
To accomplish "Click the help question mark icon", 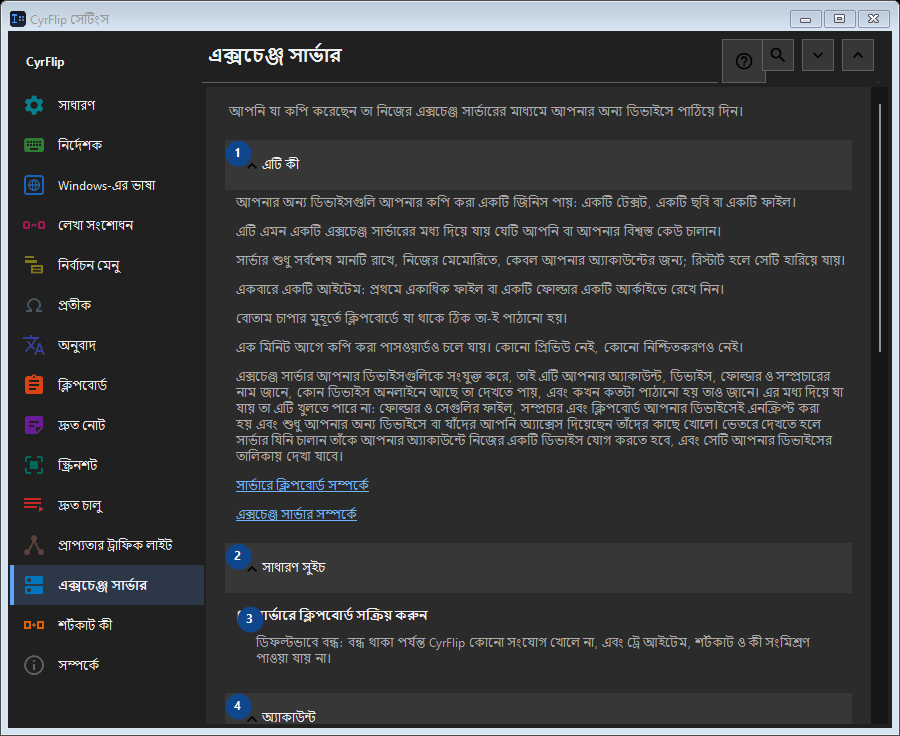I will tap(743, 61).
